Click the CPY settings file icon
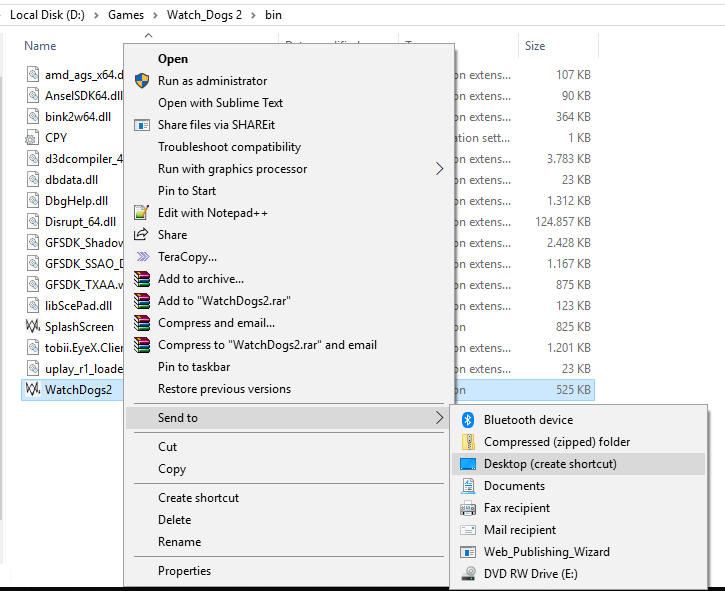 click(x=32, y=138)
